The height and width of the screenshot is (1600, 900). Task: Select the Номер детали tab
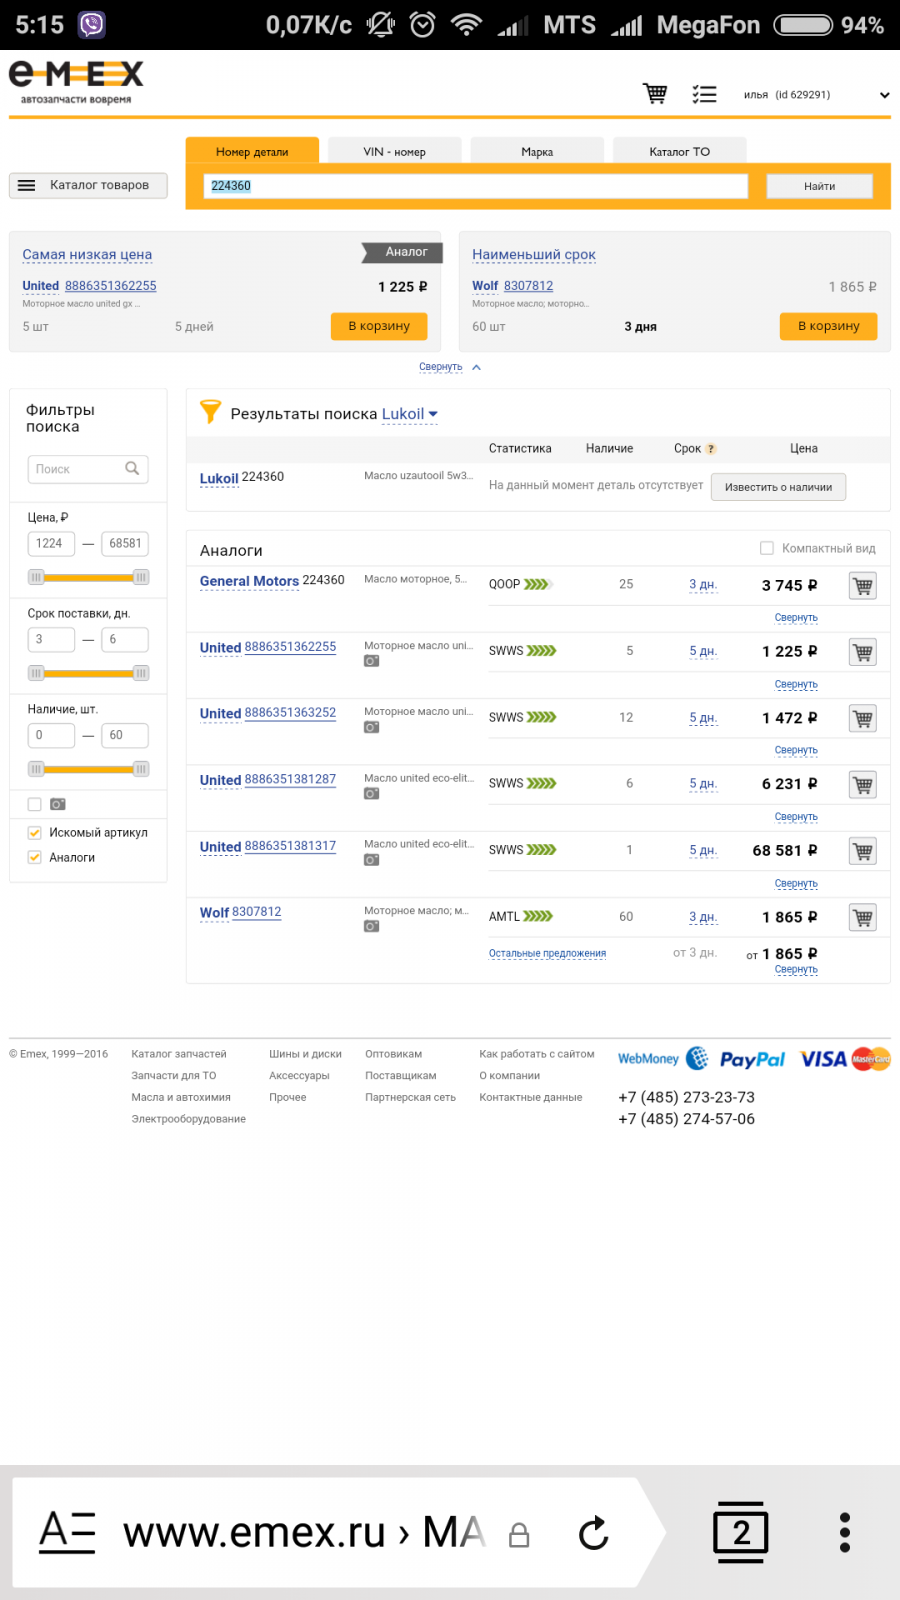[252, 151]
